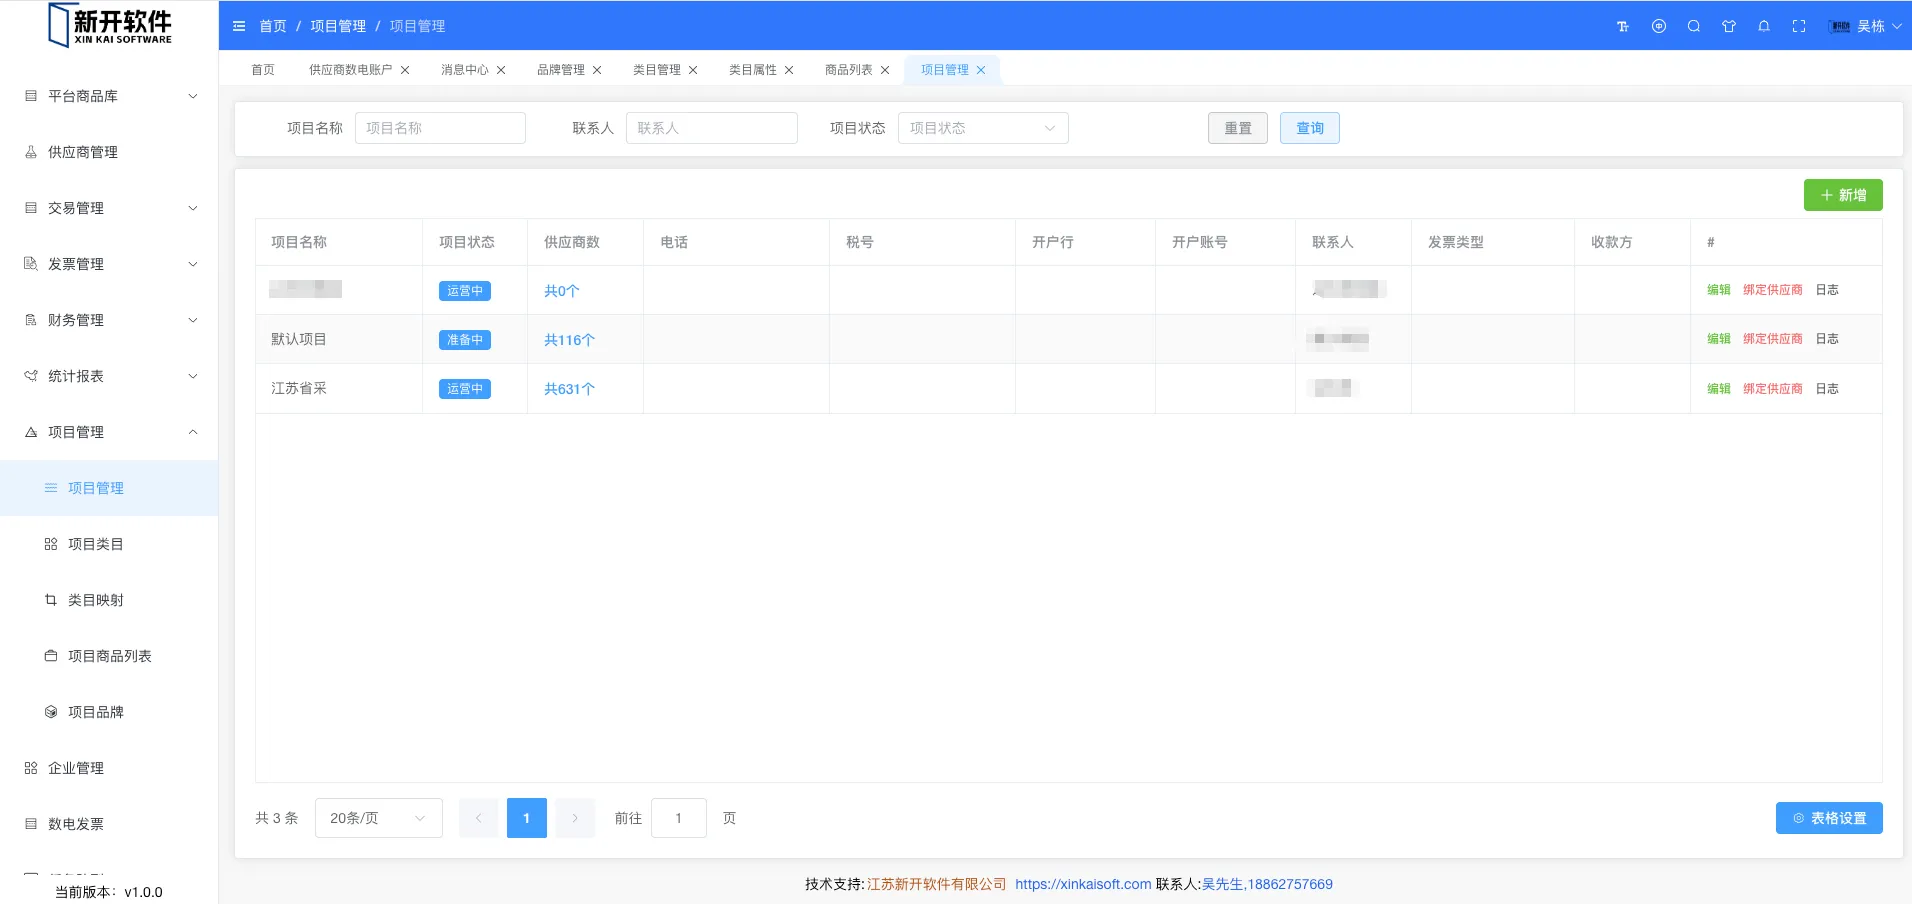Close the 商品列表 tab
The height and width of the screenshot is (904, 1912).
tap(885, 70)
